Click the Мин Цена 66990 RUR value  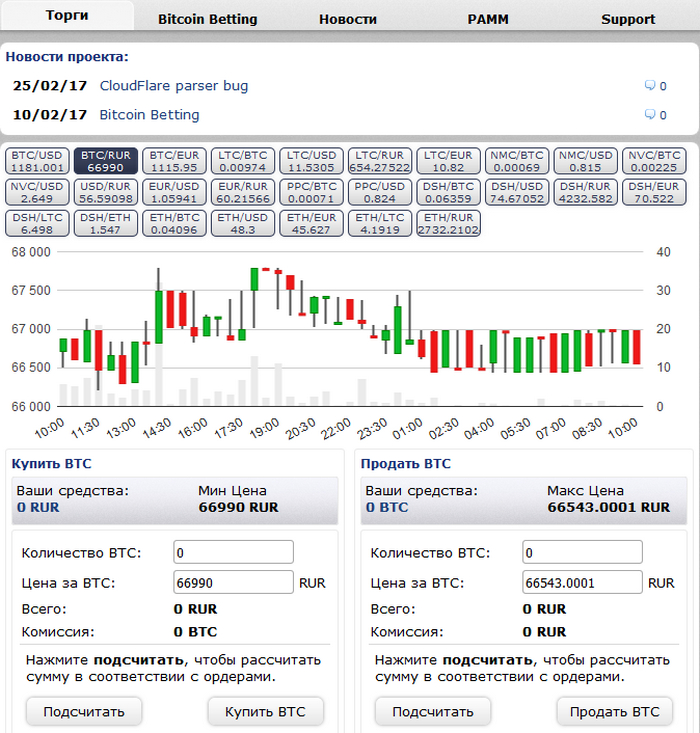[238, 507]
